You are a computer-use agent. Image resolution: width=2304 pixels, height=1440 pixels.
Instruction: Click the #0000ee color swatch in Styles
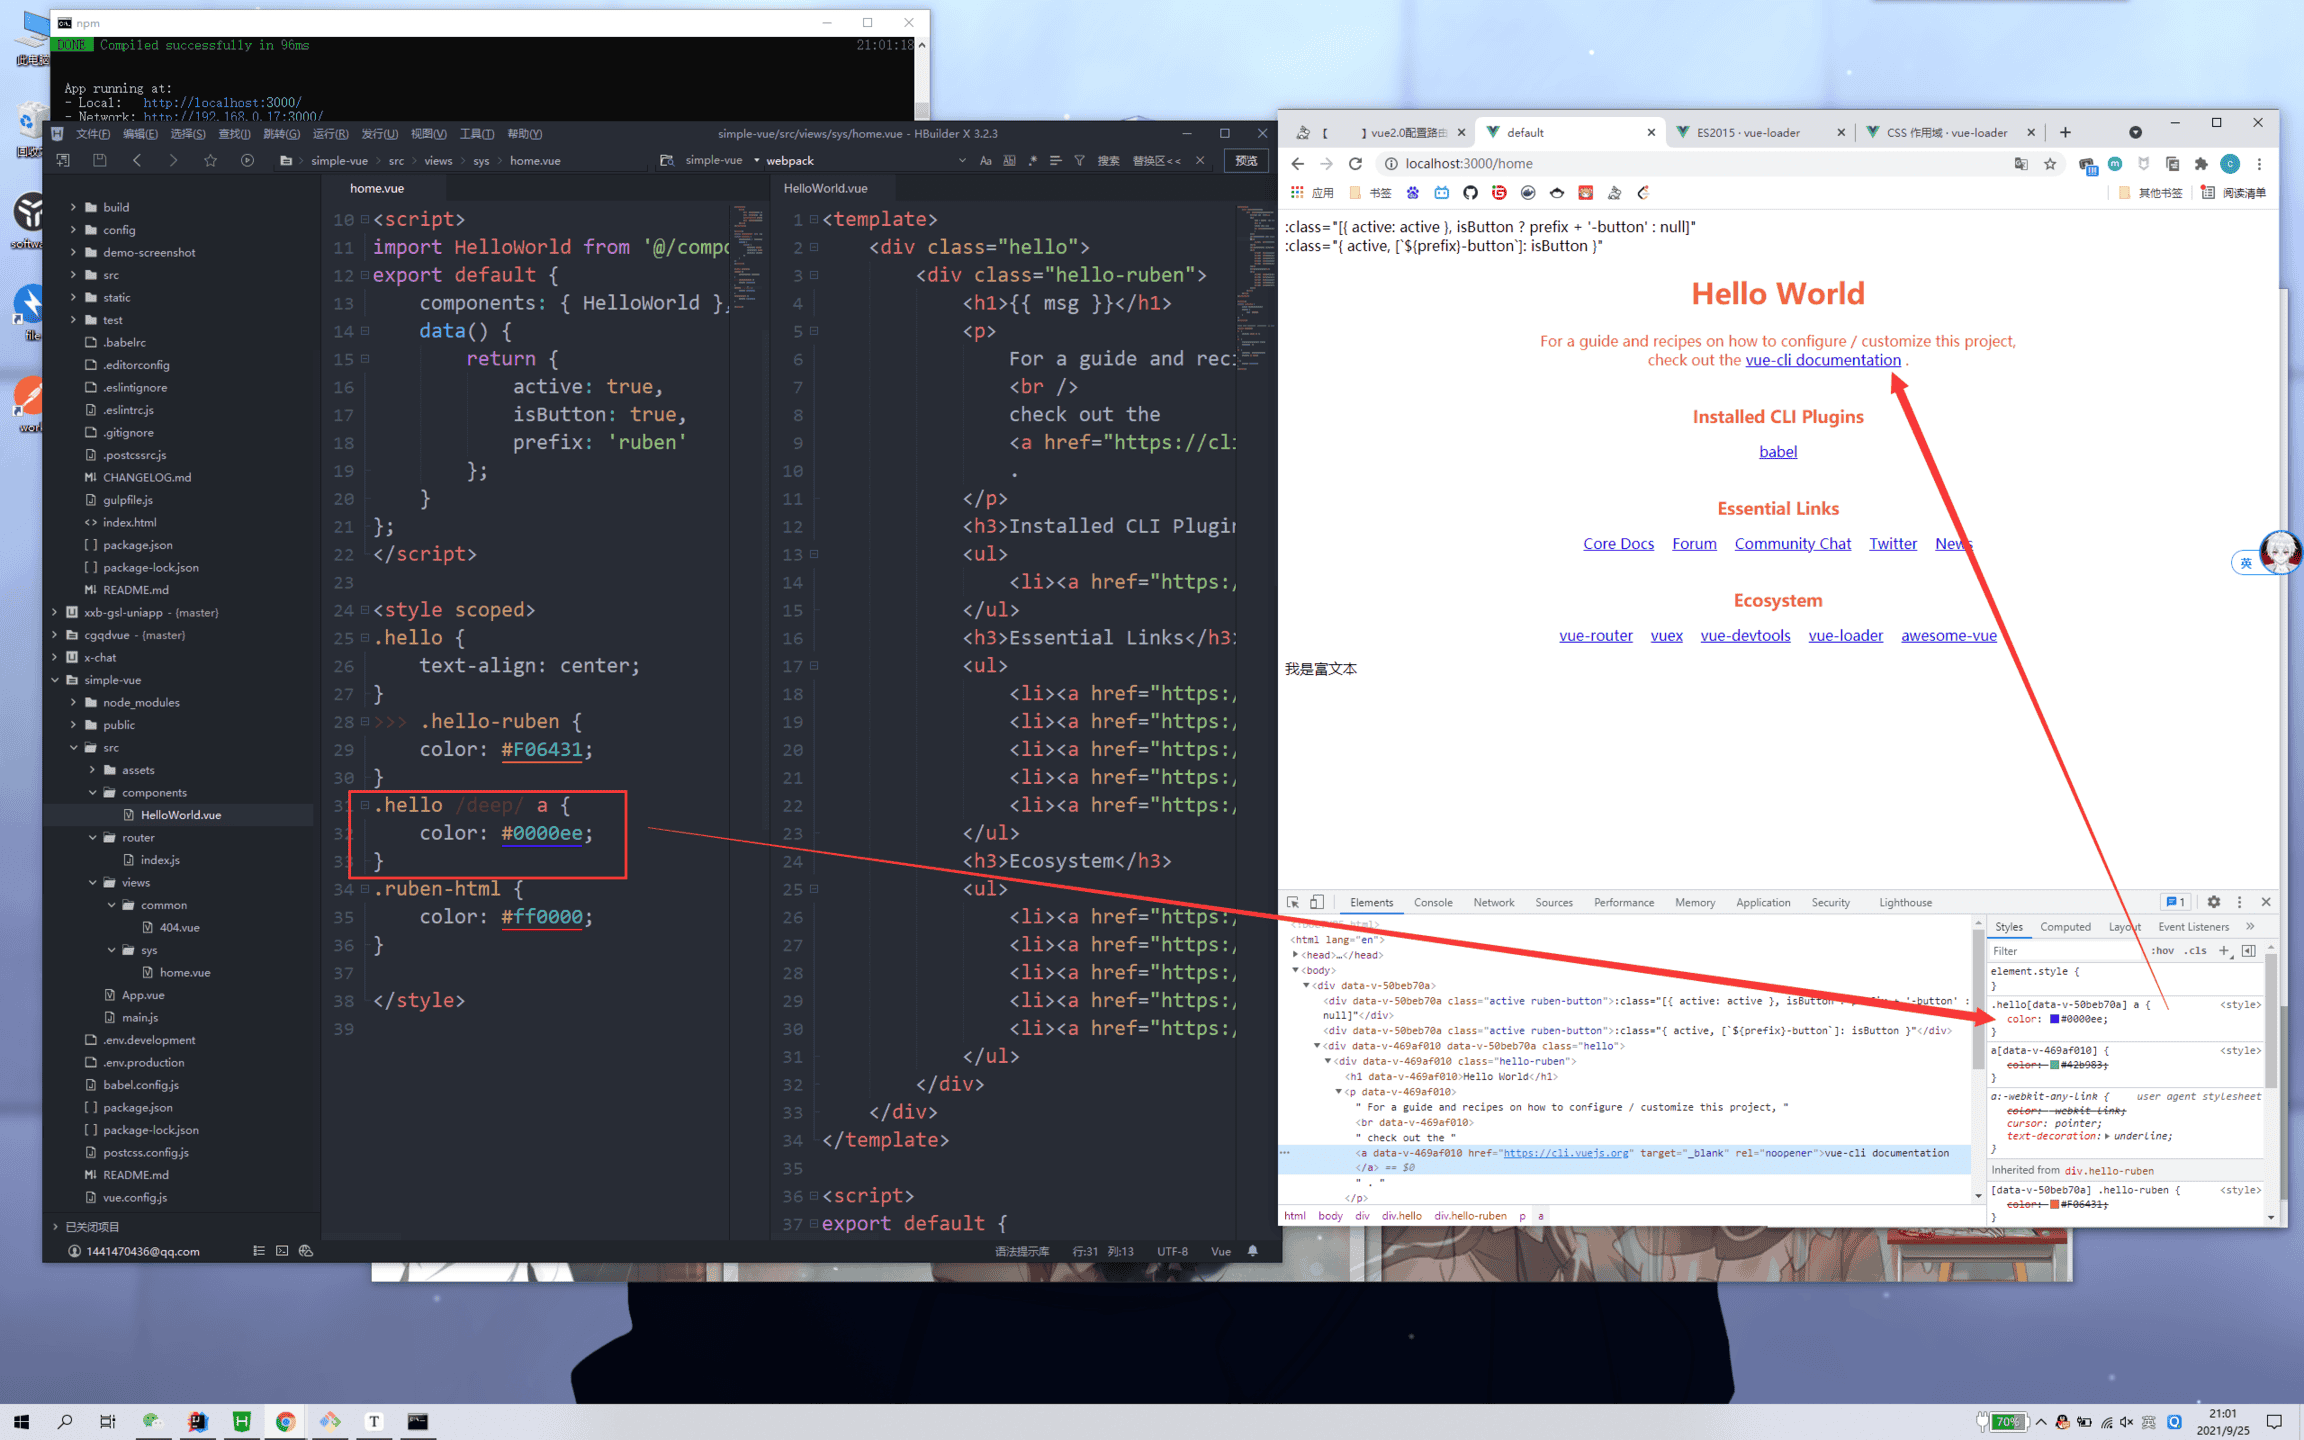click(x=2054, y=1019)
